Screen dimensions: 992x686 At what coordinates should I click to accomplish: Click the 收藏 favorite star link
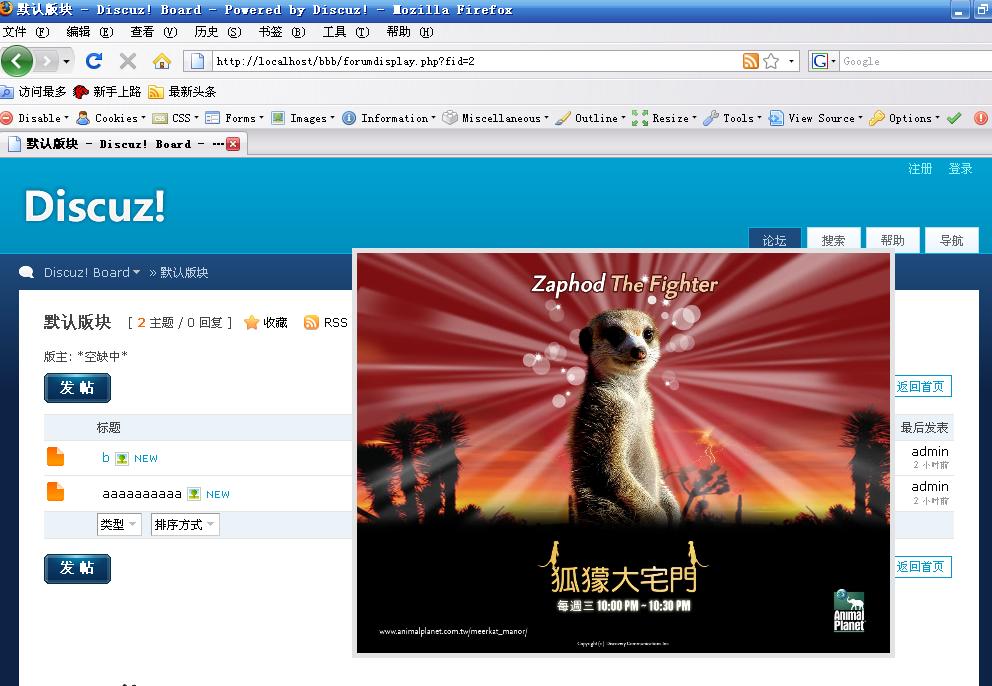266,323
